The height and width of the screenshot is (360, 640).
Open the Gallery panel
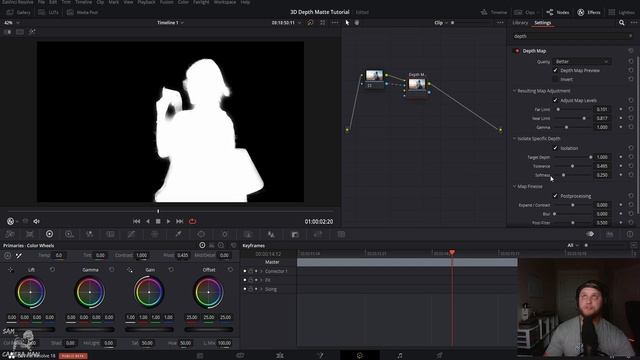coord(19,12)
